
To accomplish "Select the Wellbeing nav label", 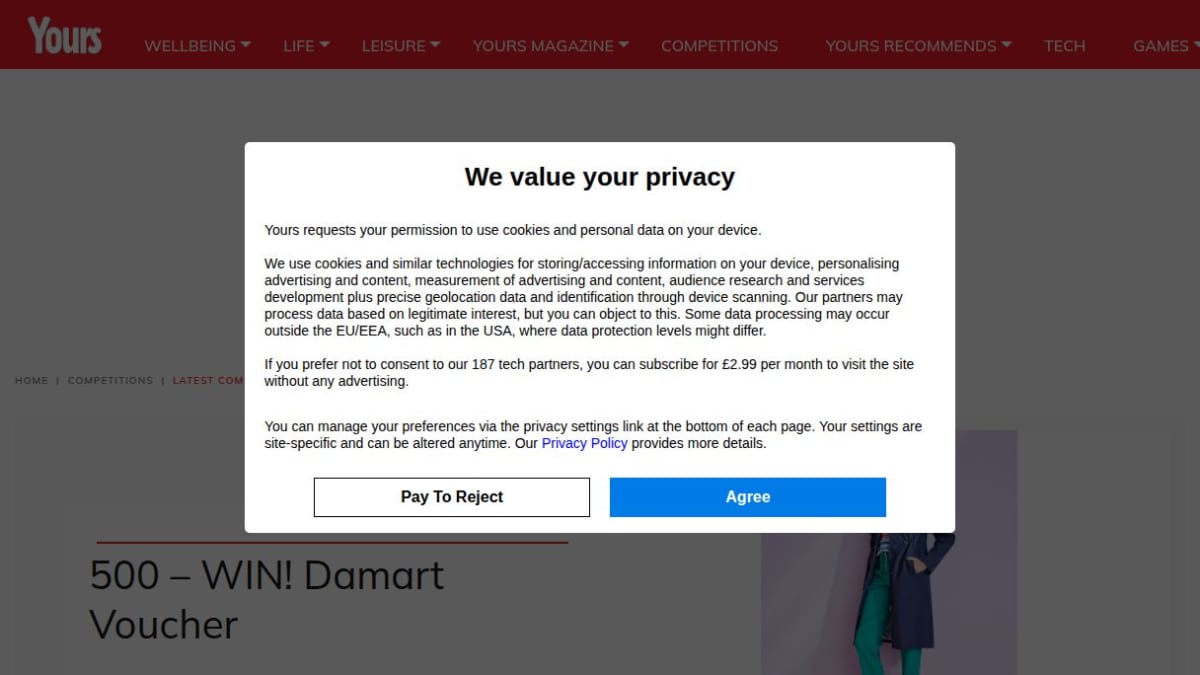I will point(190,46).
